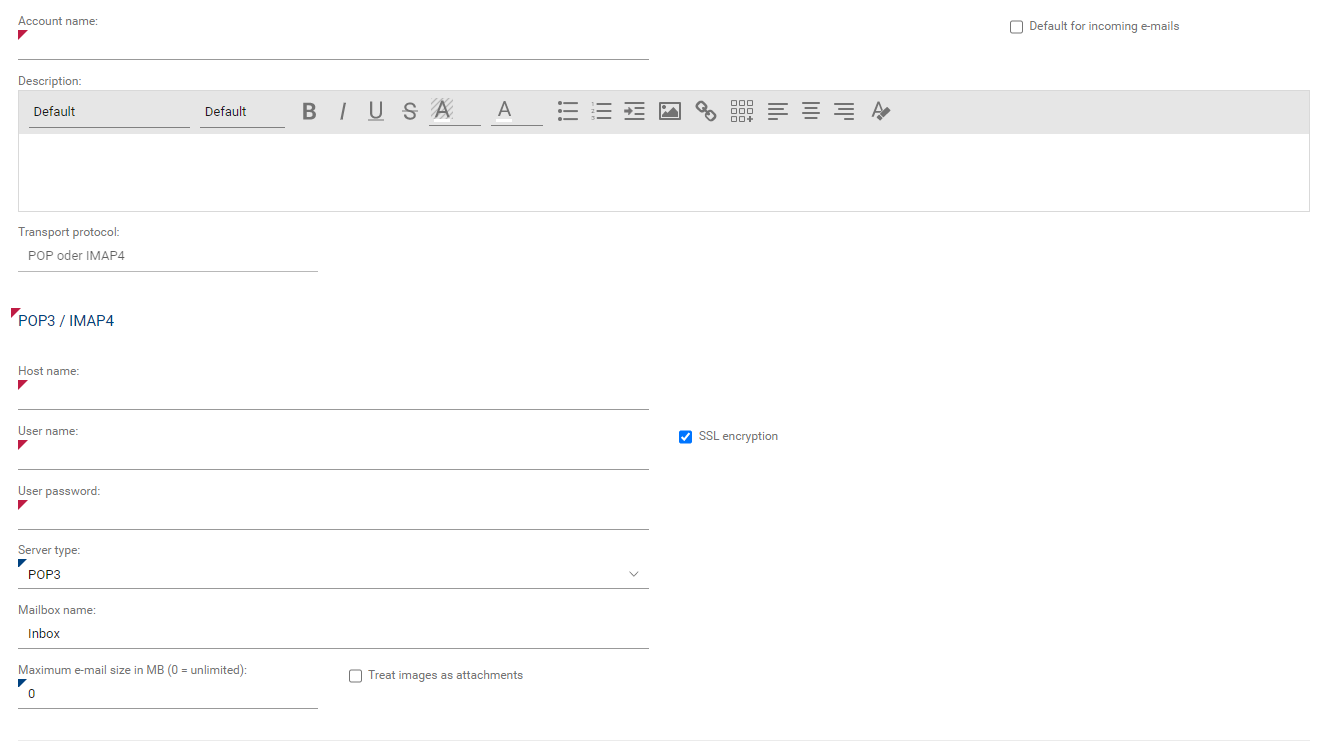Viewport: 1323px width, 750px height.
Task: Open font family dropdown in toolbar
Action: (109, 112)
